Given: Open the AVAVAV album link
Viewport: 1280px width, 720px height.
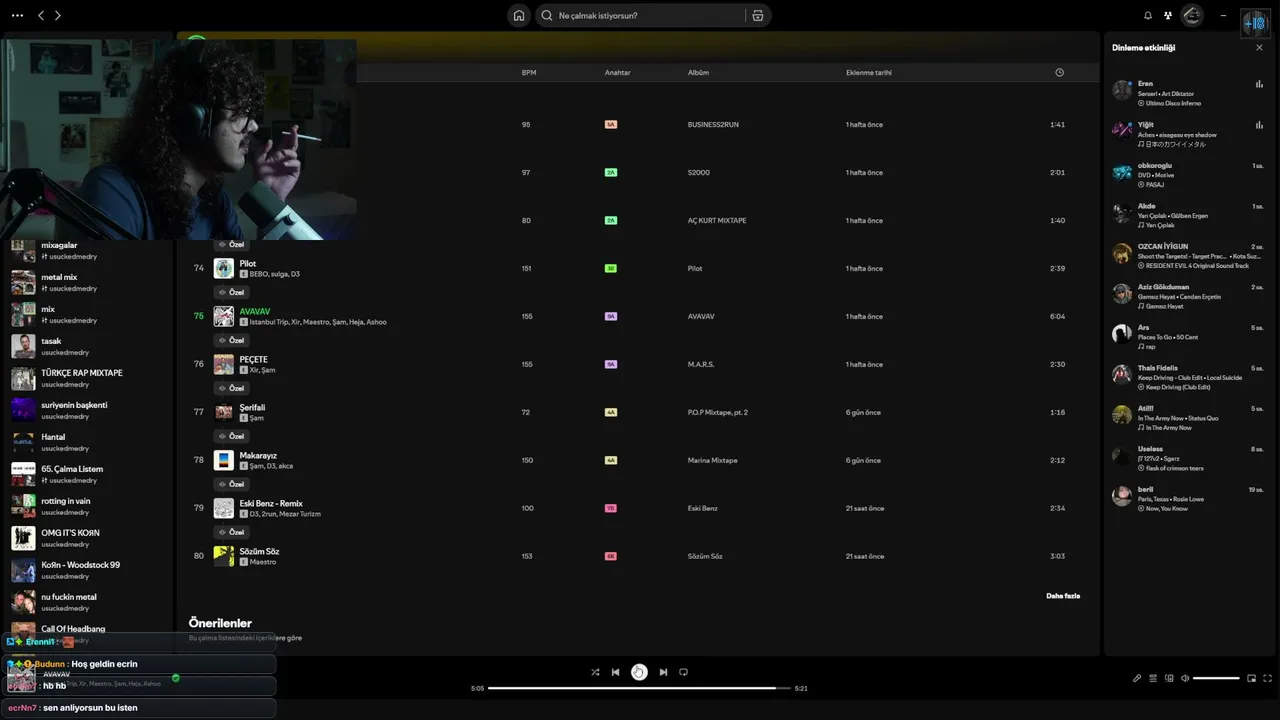Looking at the screenshot, I should 702,316.
